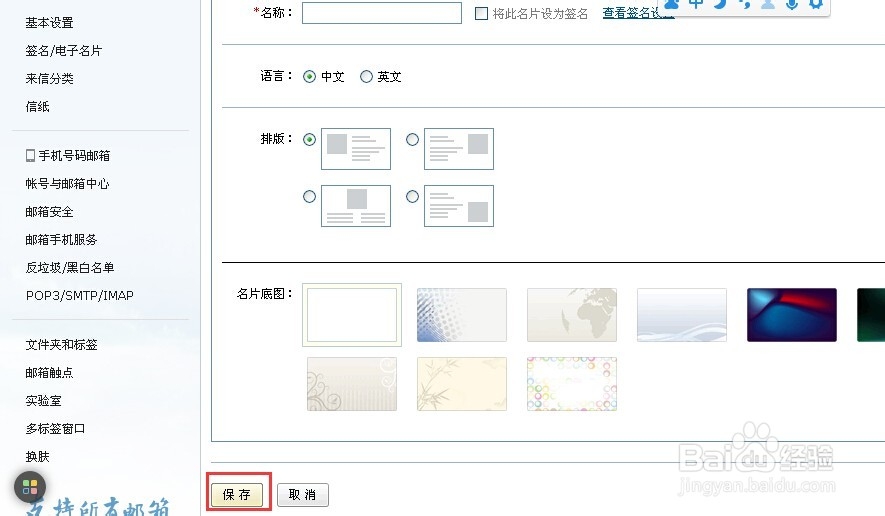Viewport: 885px width, 516px height.
Task: Open POP3/SMTP/IMAP settings in the sidebar
Action: [80, 295]
